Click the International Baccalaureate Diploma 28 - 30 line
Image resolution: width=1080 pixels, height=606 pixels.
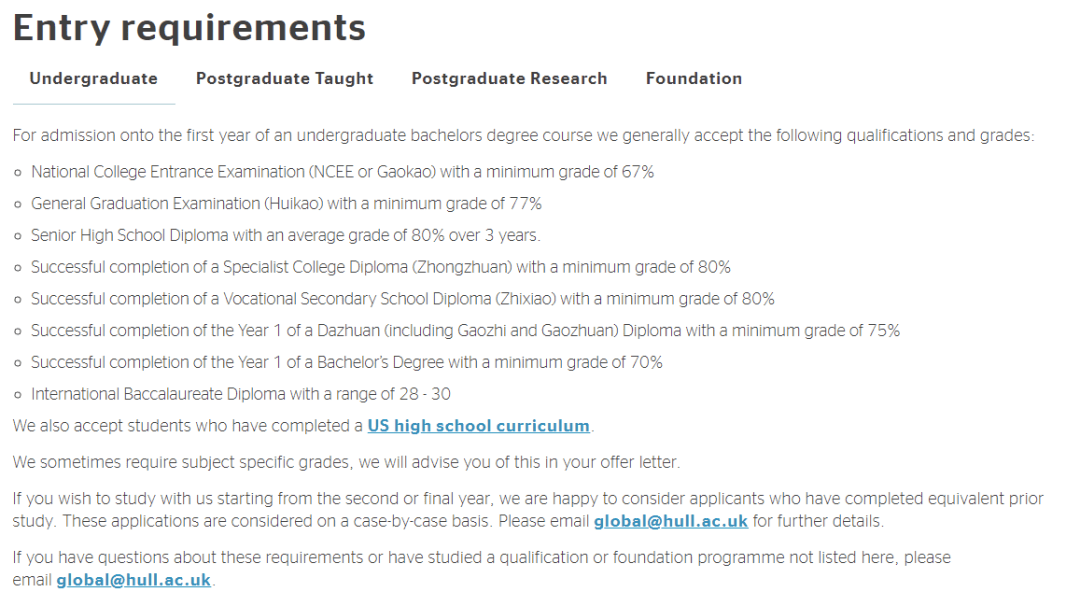click(241, 394)
